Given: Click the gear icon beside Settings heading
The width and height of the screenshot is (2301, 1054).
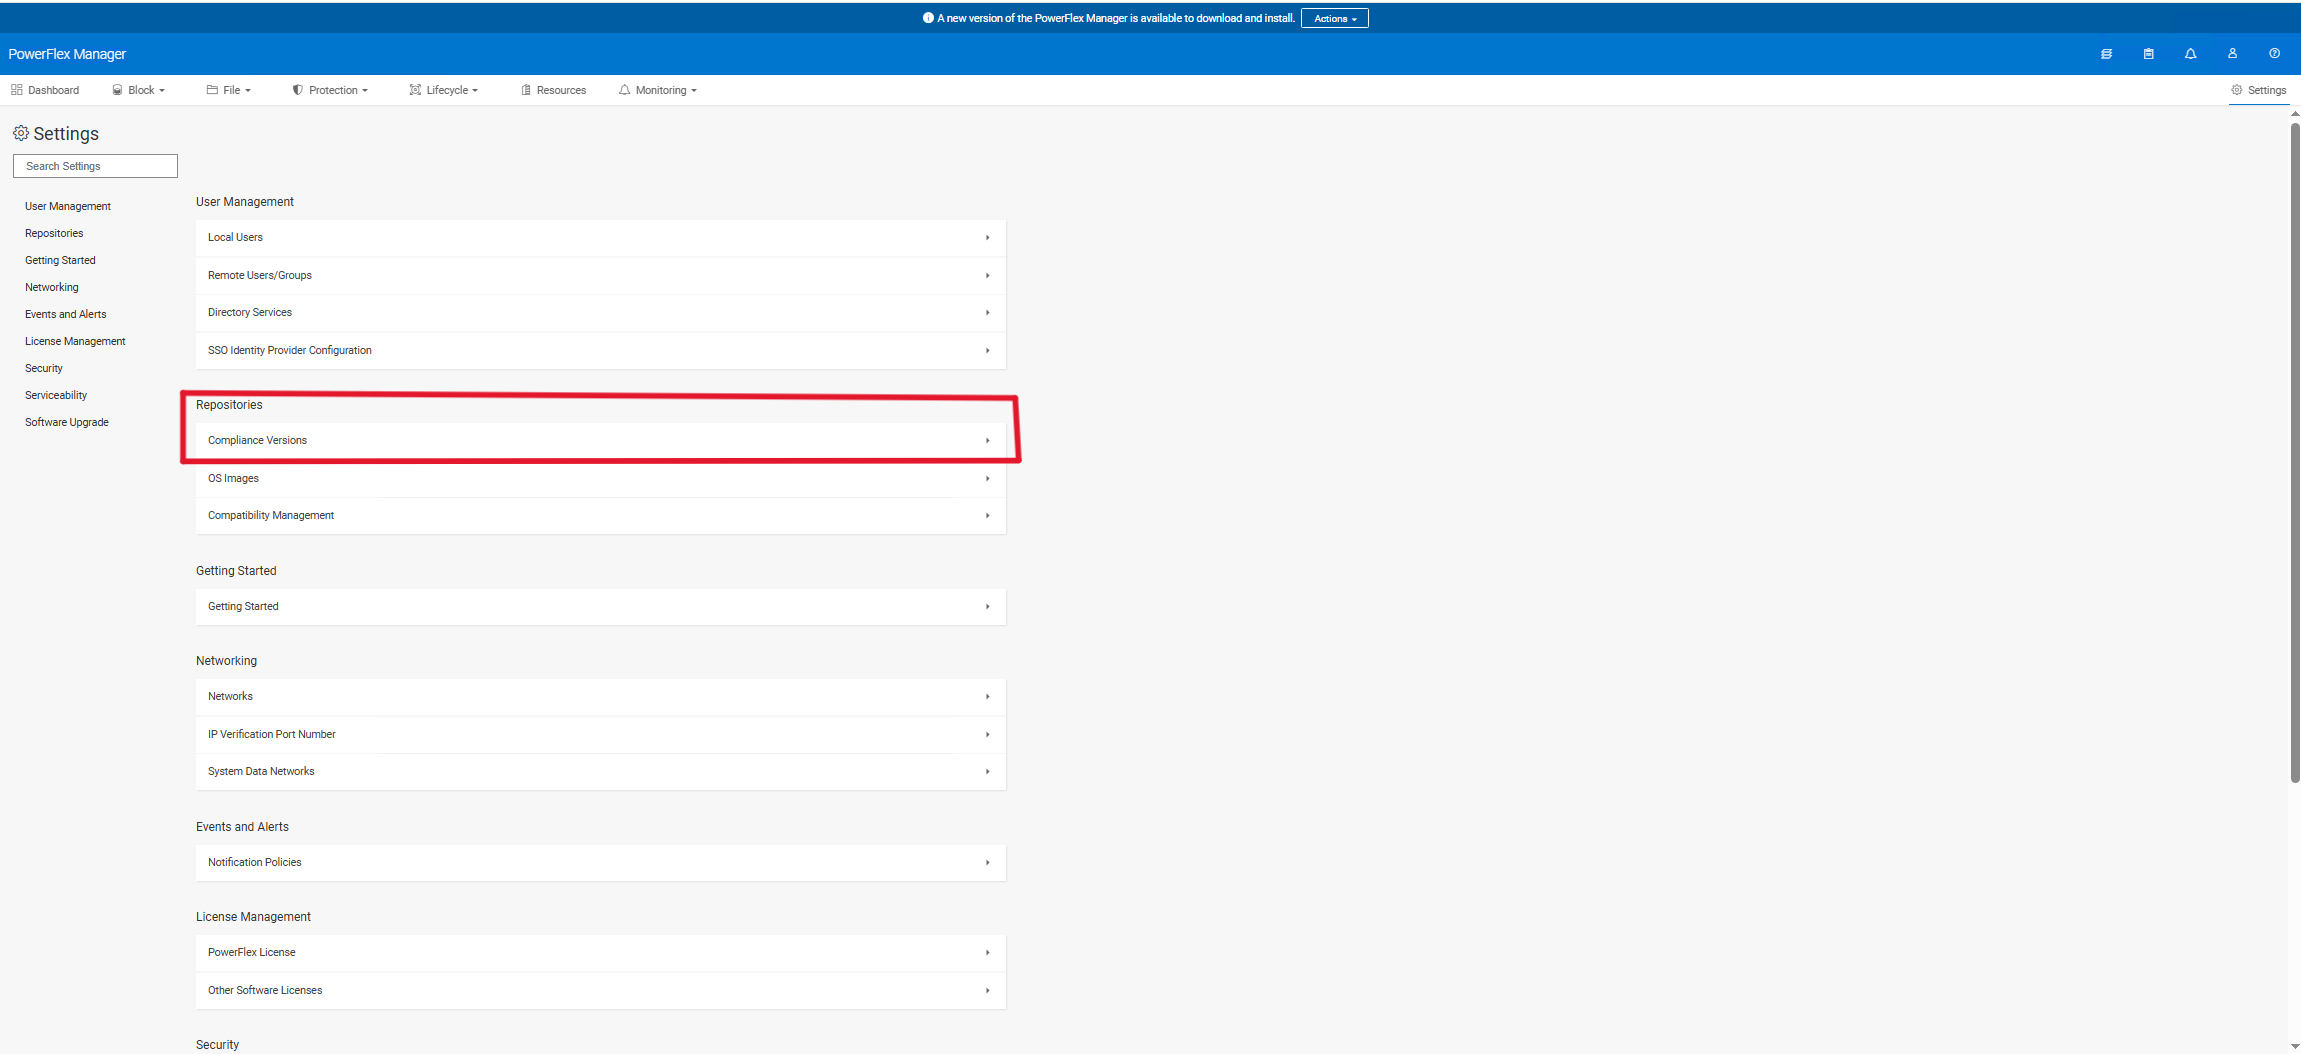Looking at the screenshot, I should 20,133.
